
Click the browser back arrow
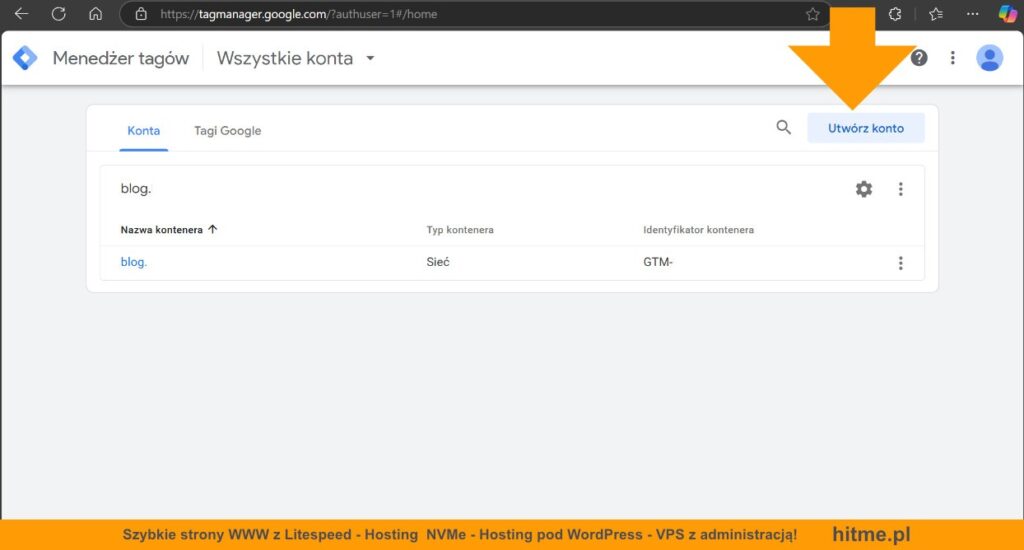coord(21,14)
